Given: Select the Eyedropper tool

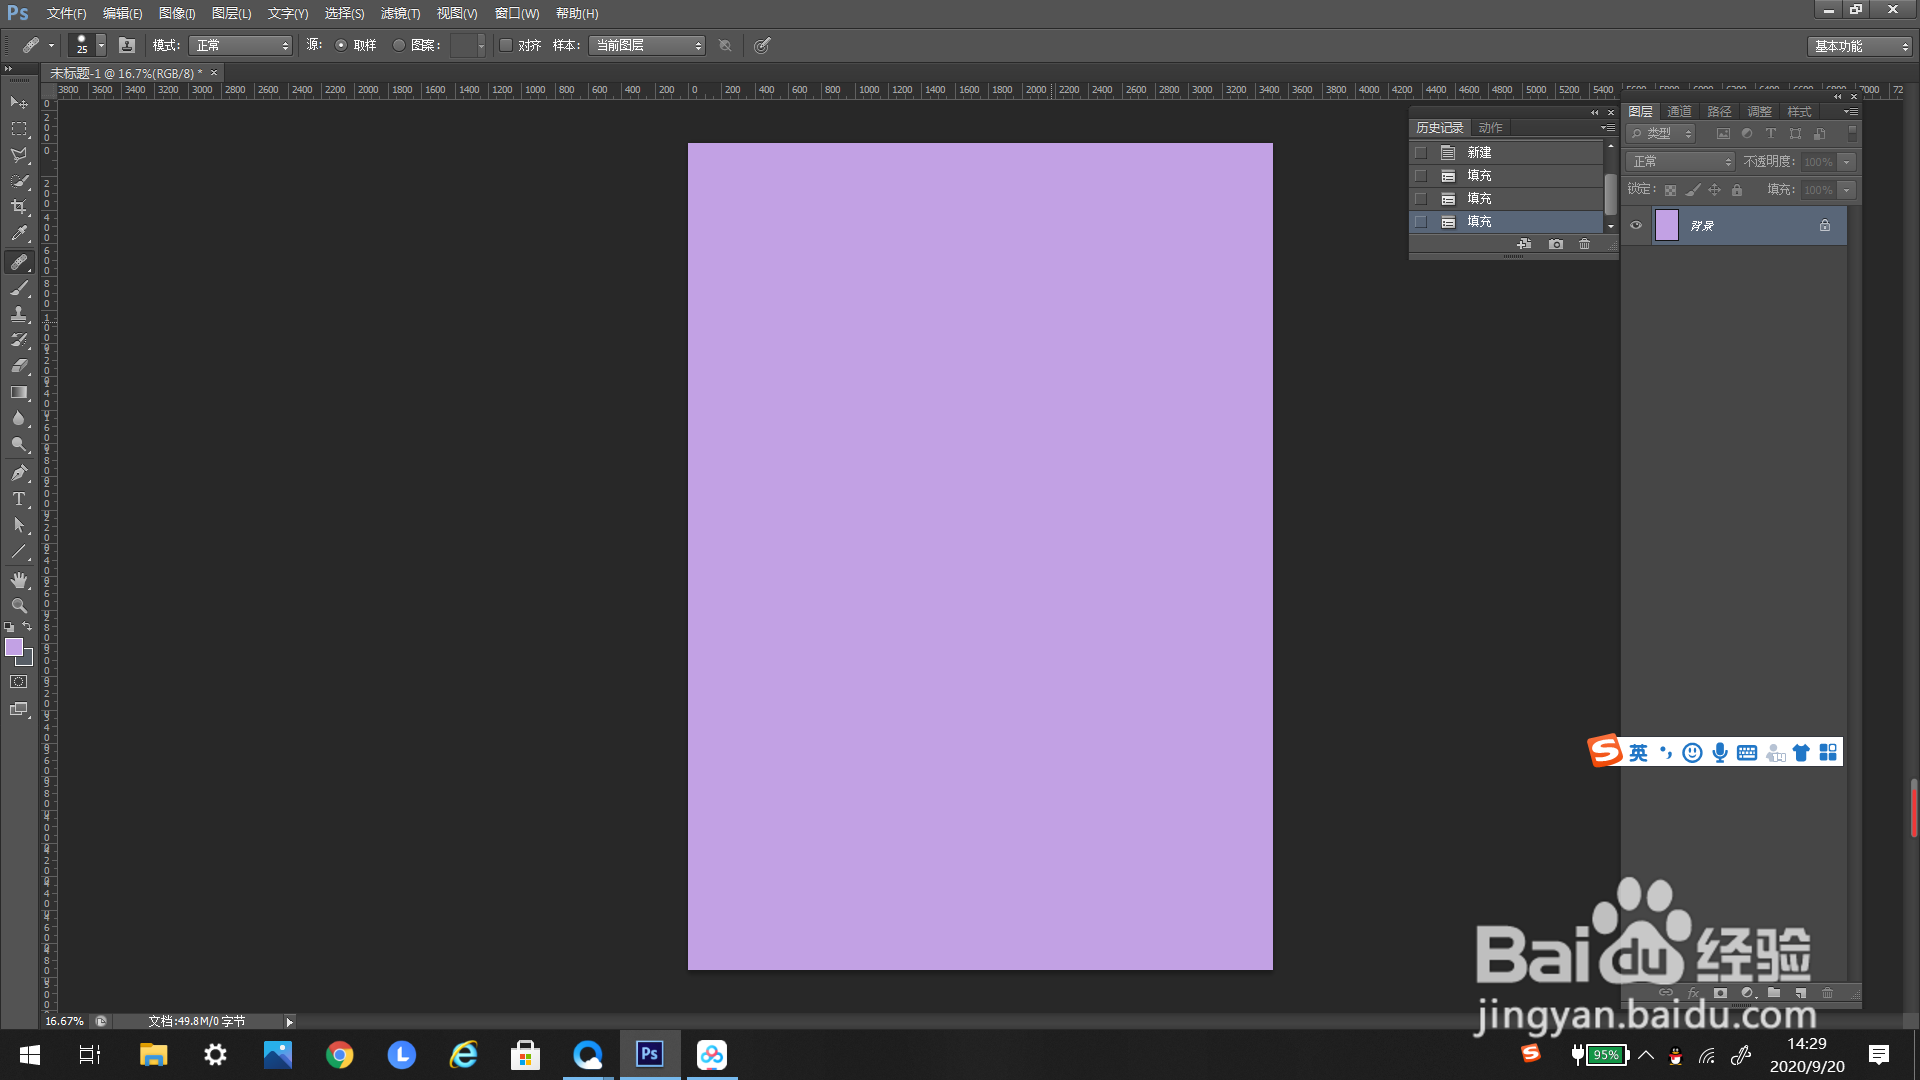Looking at the screenshot, I should tap(19, 234).
